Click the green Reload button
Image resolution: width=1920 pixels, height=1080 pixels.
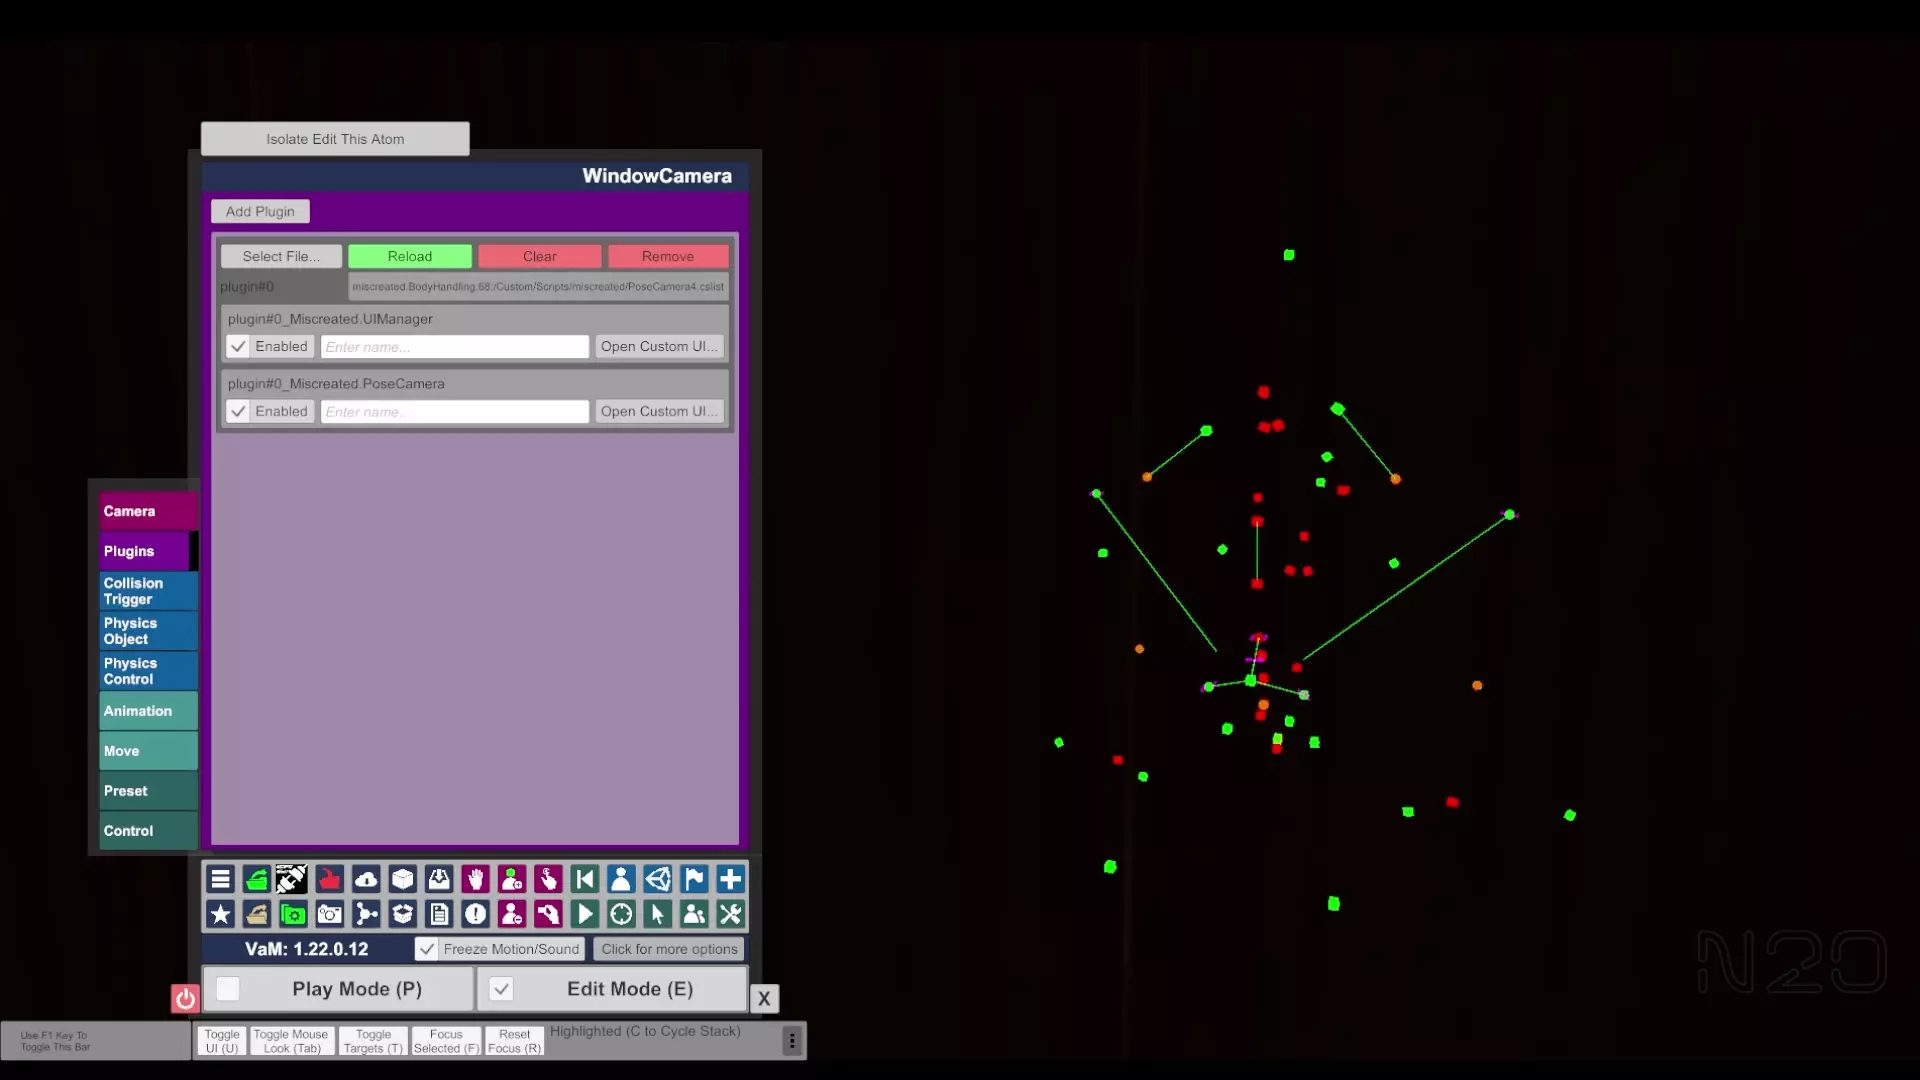point(410,257)
